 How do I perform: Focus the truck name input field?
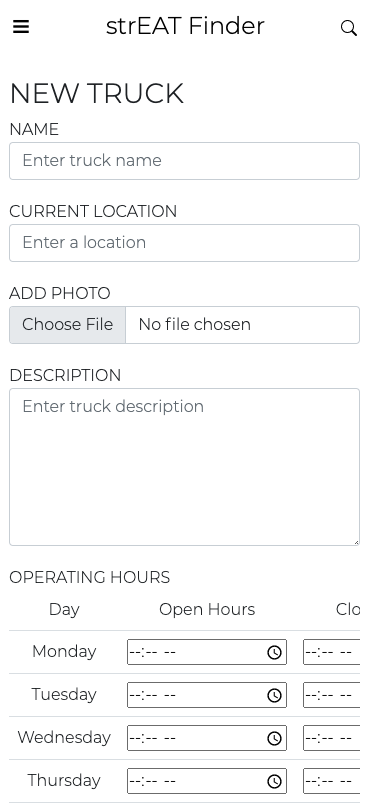(184, 161)
